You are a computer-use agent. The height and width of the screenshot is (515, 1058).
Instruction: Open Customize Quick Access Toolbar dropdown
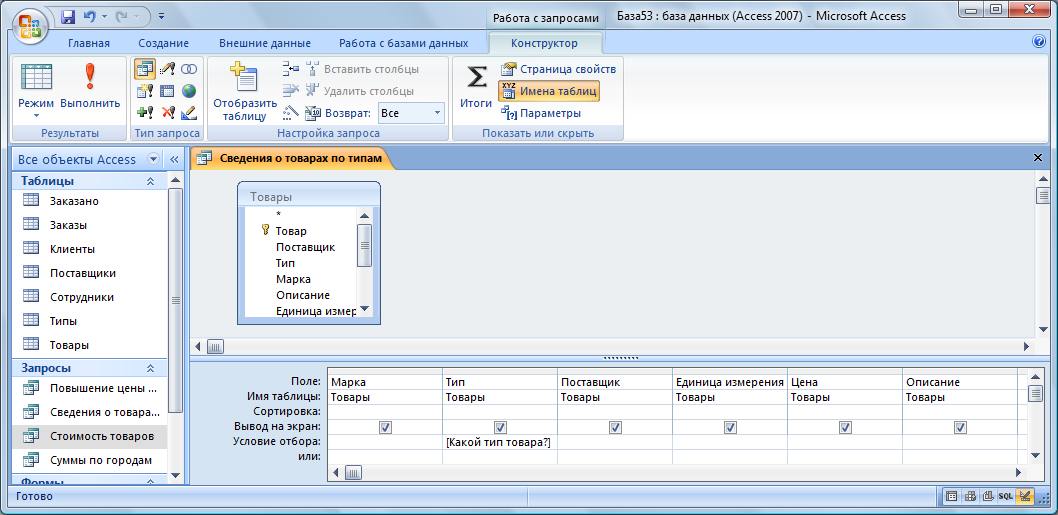[x=162, y=15]
